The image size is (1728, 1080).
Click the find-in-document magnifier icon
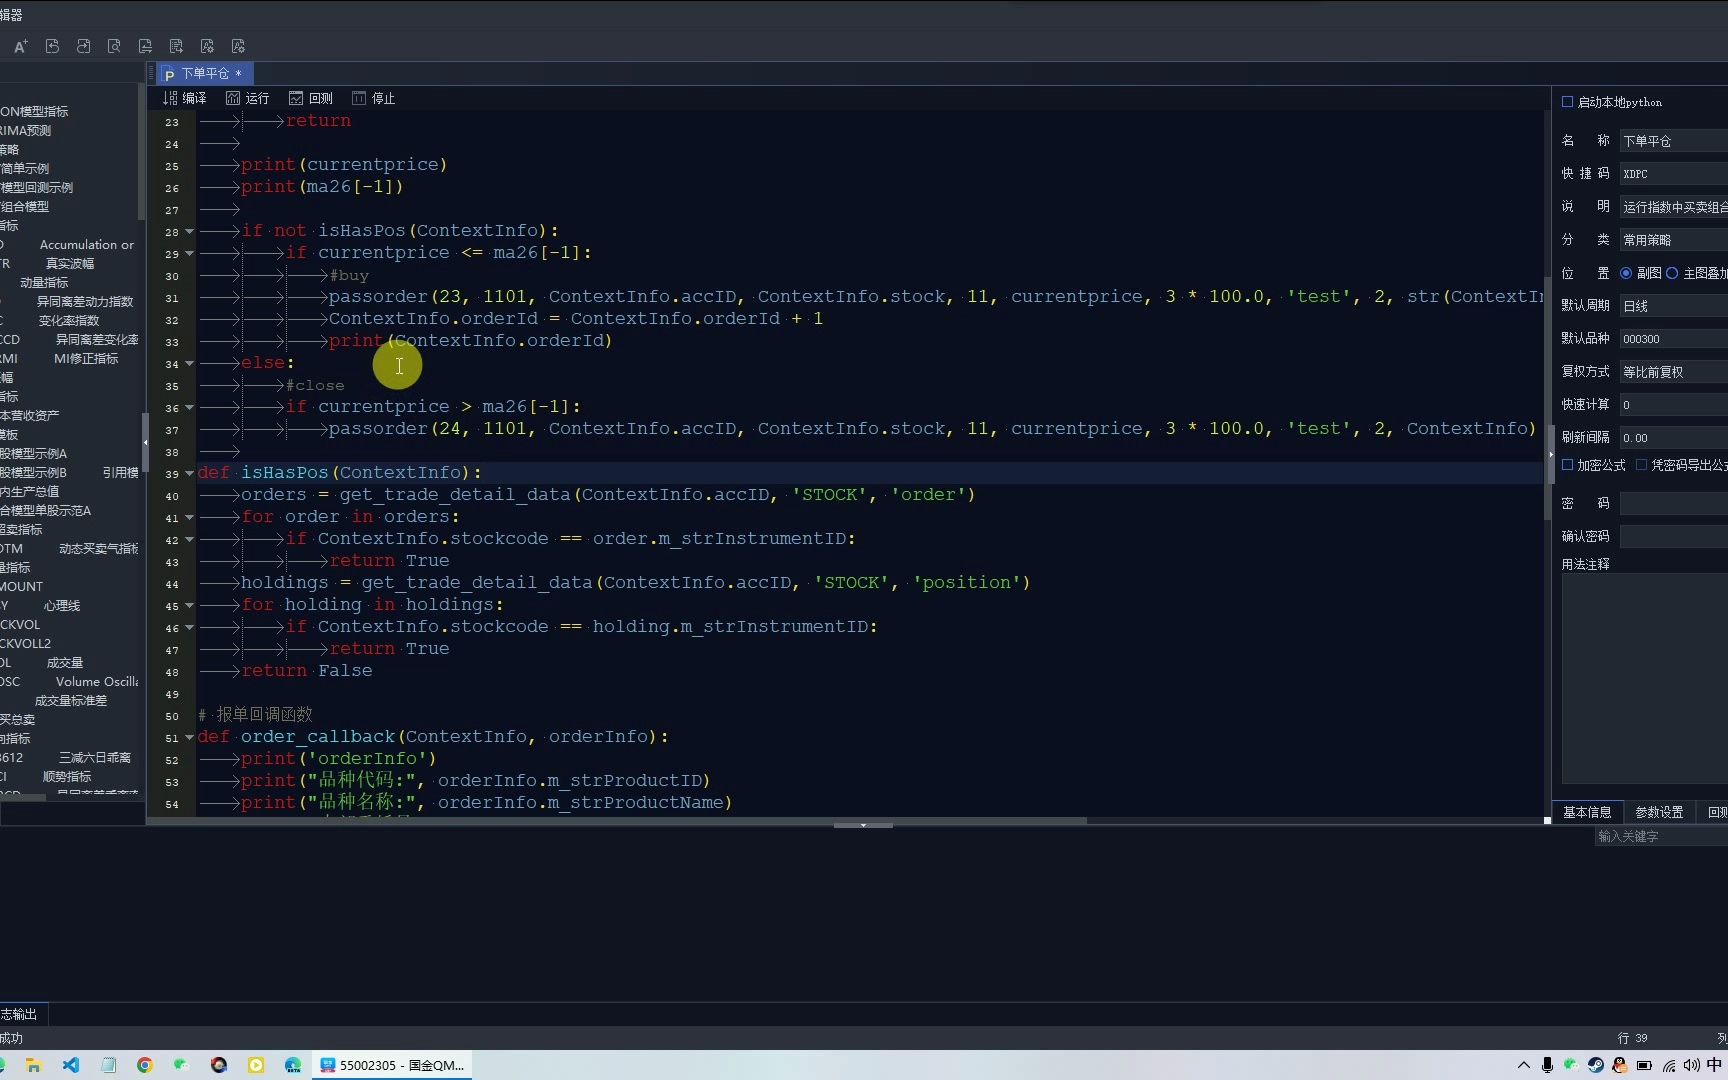tap(115, 46)
